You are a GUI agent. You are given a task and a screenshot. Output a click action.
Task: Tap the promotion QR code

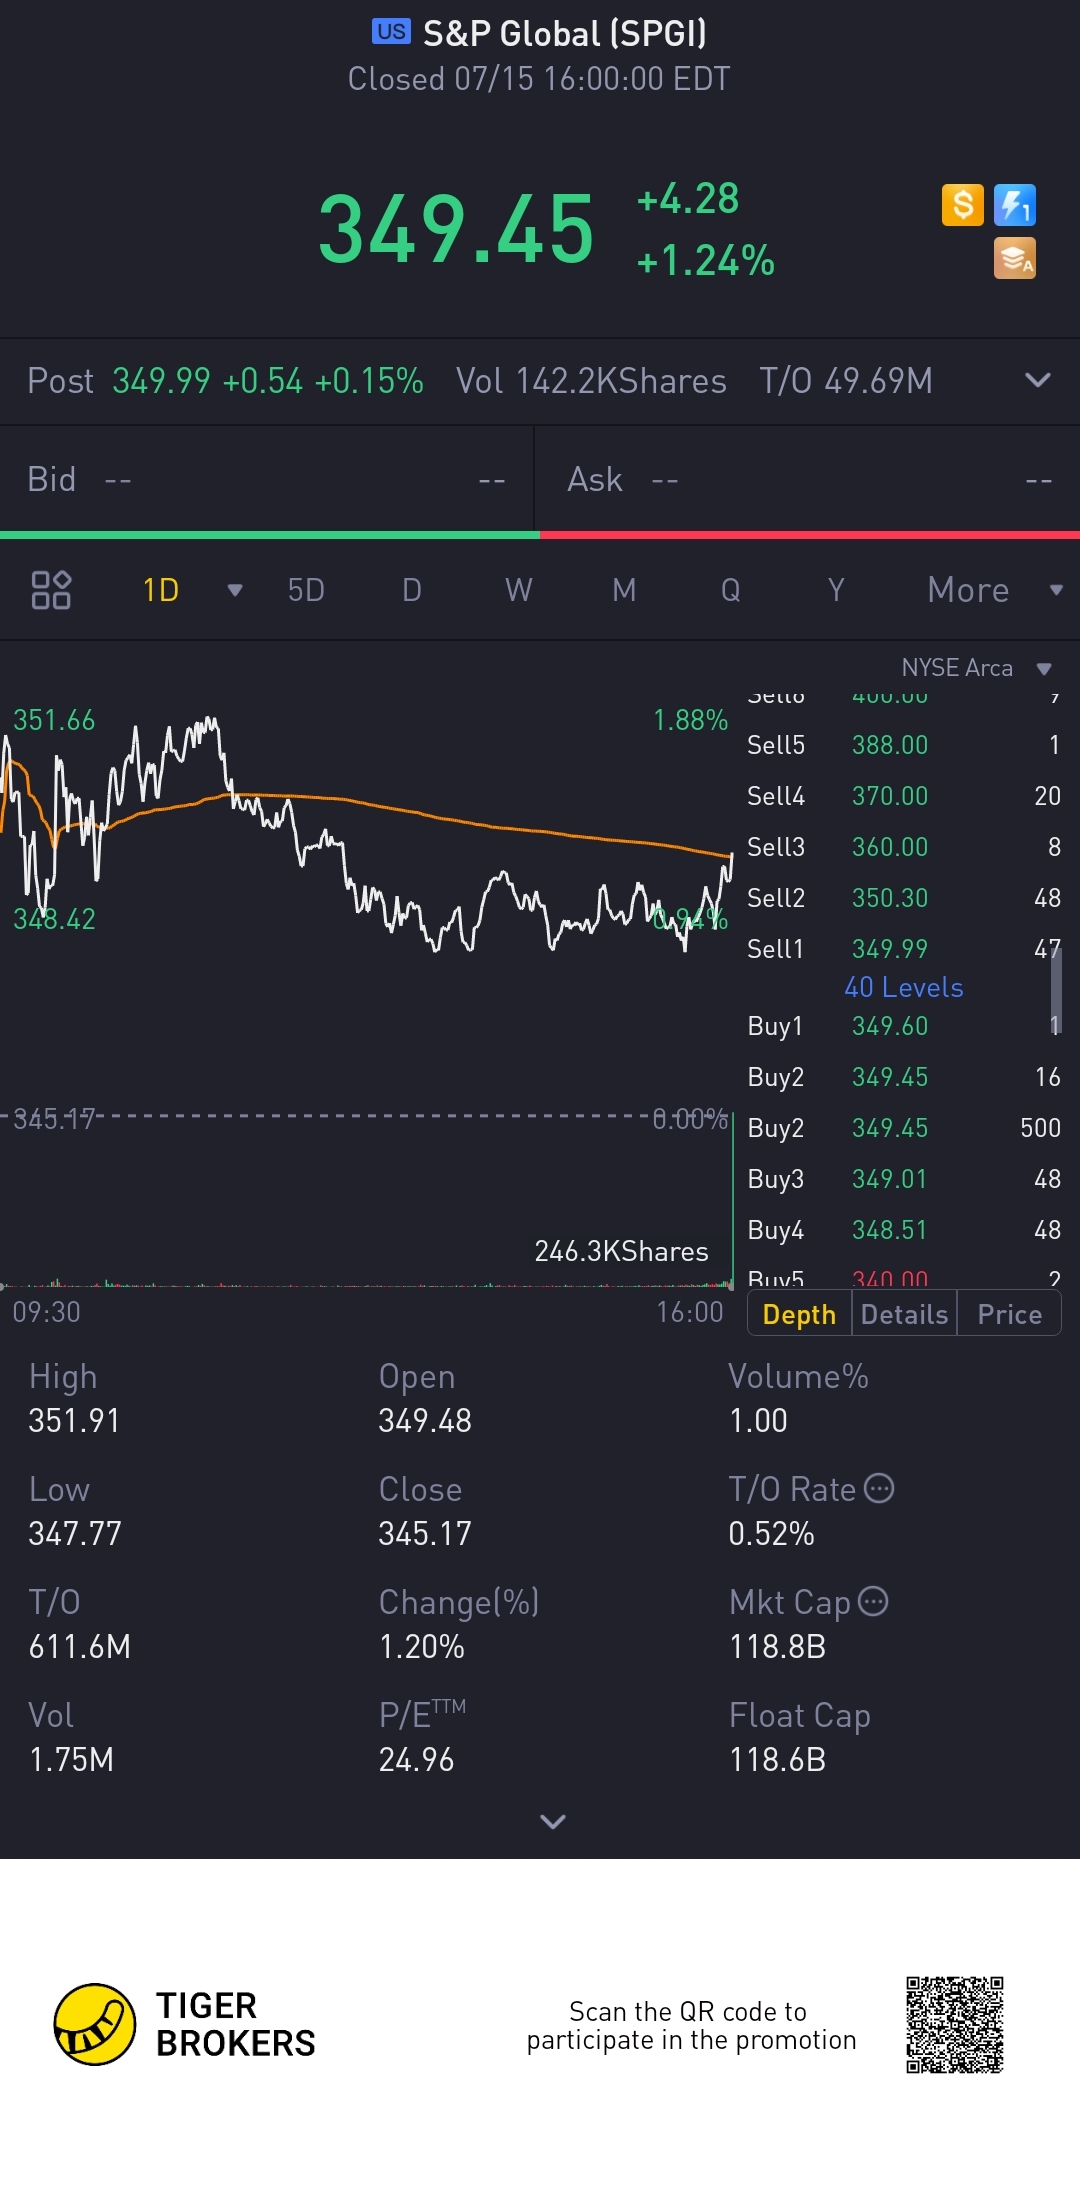[955, 2025]
